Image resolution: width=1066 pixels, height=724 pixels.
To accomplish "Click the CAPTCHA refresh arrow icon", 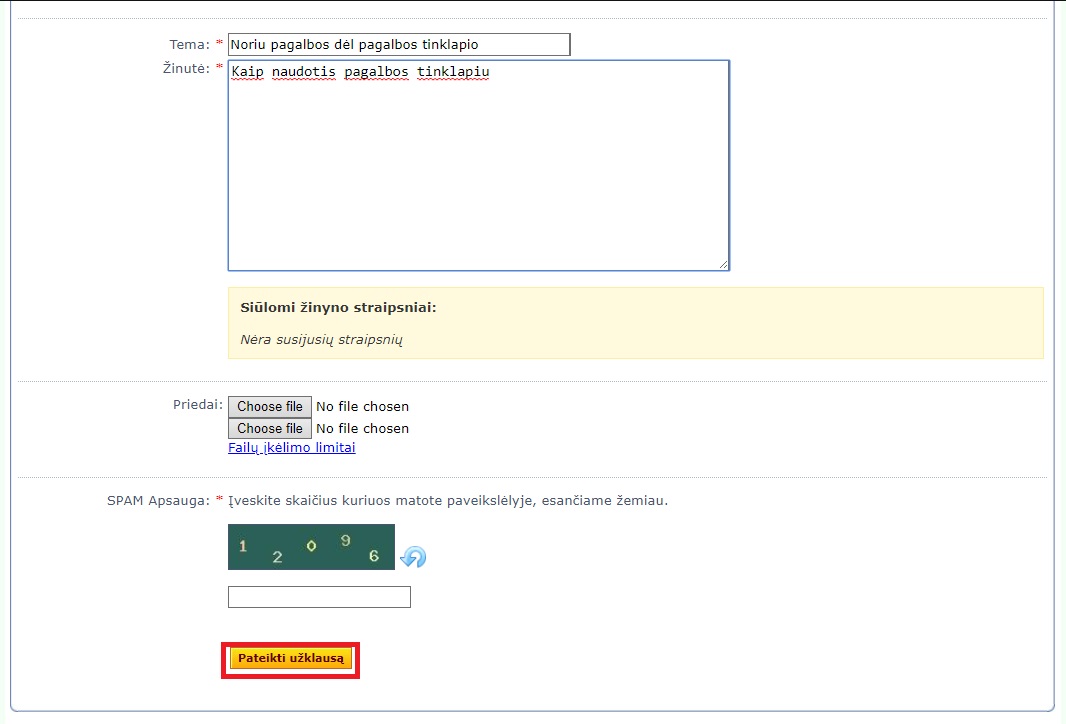I will (x=413, y=557).
